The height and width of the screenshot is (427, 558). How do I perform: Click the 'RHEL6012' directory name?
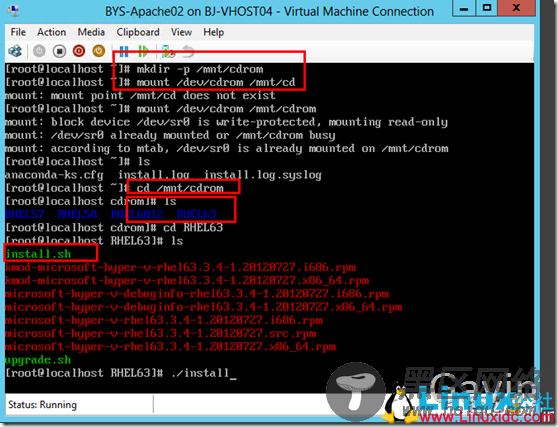pyautogui.click(x=137, y=214)
